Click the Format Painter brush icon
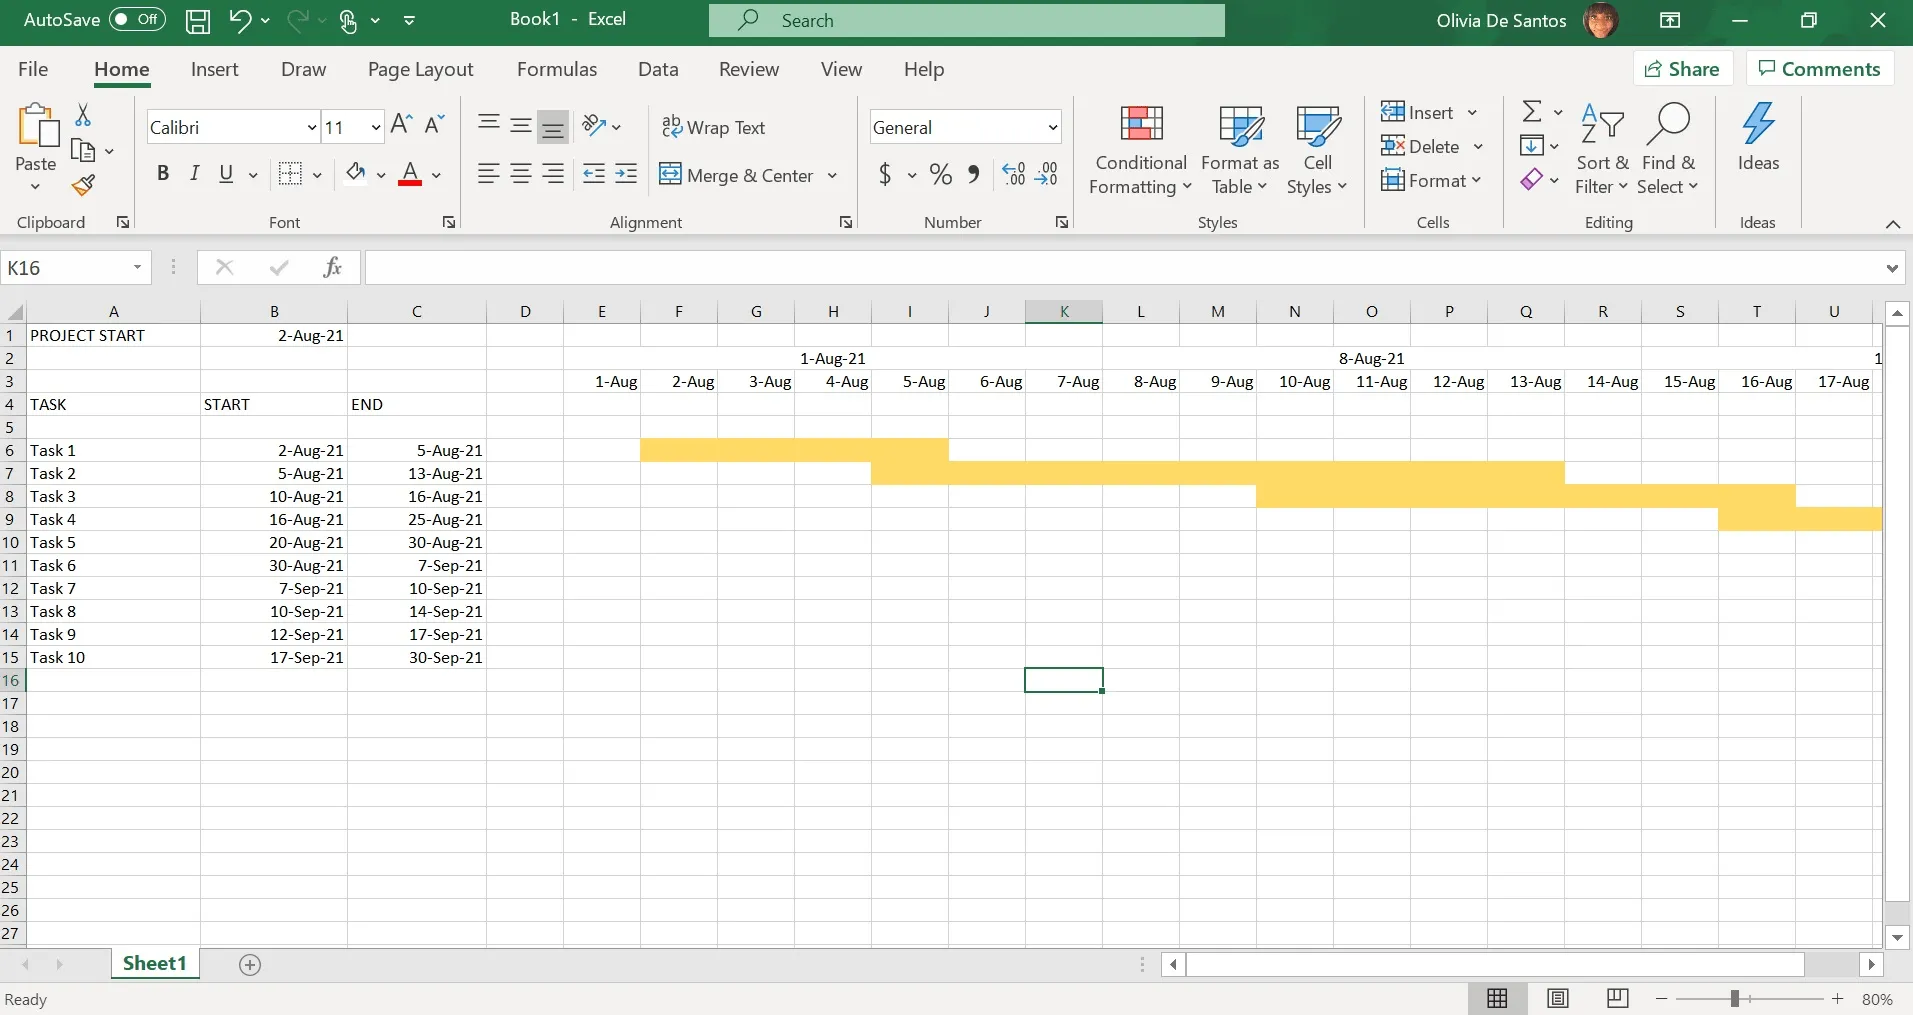1913x1015 pixels. [x=83, y=186]
